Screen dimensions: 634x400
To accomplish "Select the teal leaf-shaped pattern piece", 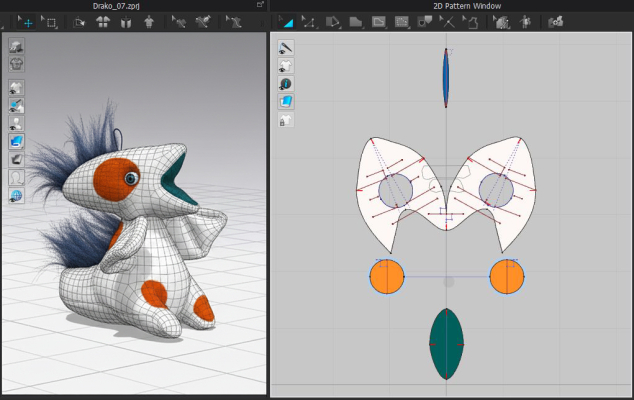I will tap(446, 344).
